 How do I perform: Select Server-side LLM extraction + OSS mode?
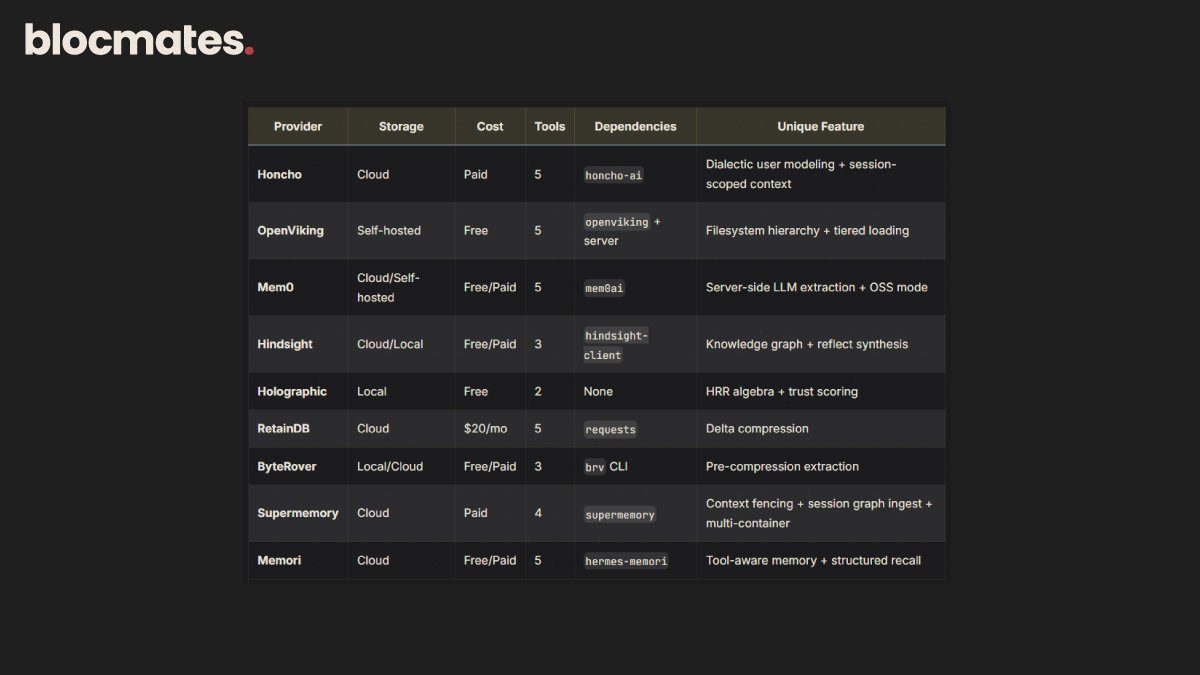(817, 287)
